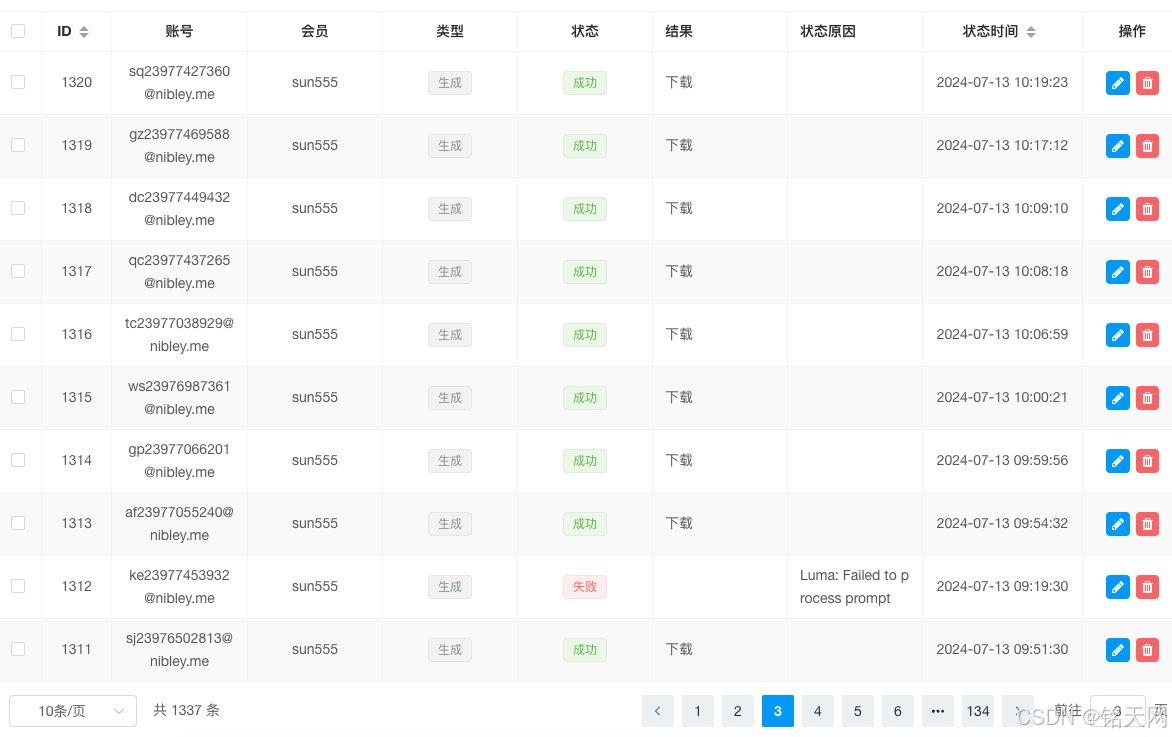Click the edit pencil icon for ID 1320
Viewport: 1172px width, 737px height.
[x=1117, y=83]
